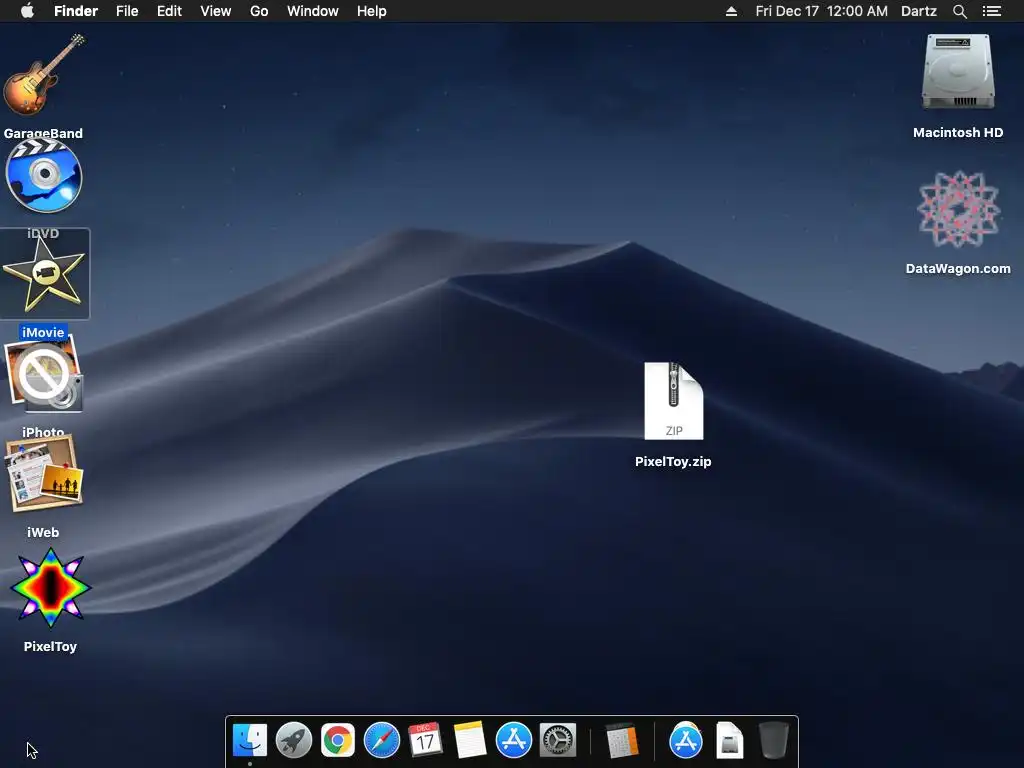1024x768 pixels.
Task: Open Spotlight search magnifier icon
Action: click(x=959, y=11)
